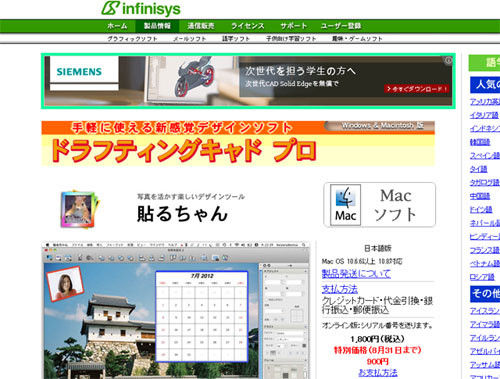Click the 今すぐダウンロード button in the ad
The image size is (500, 379).
click(x=417, y=89)
